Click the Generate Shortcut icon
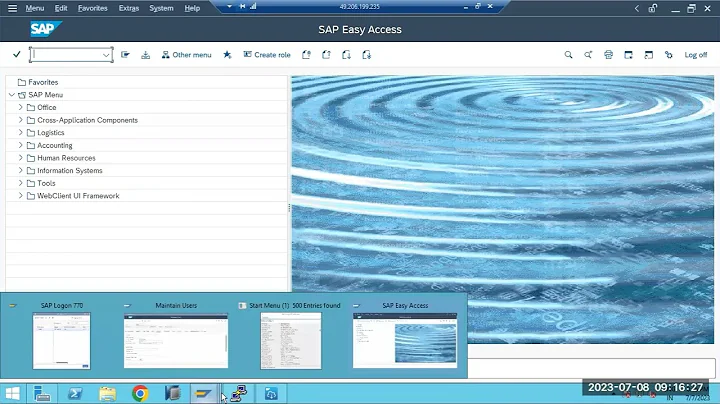Screen dimensions: 720x404 coord(648,55)
